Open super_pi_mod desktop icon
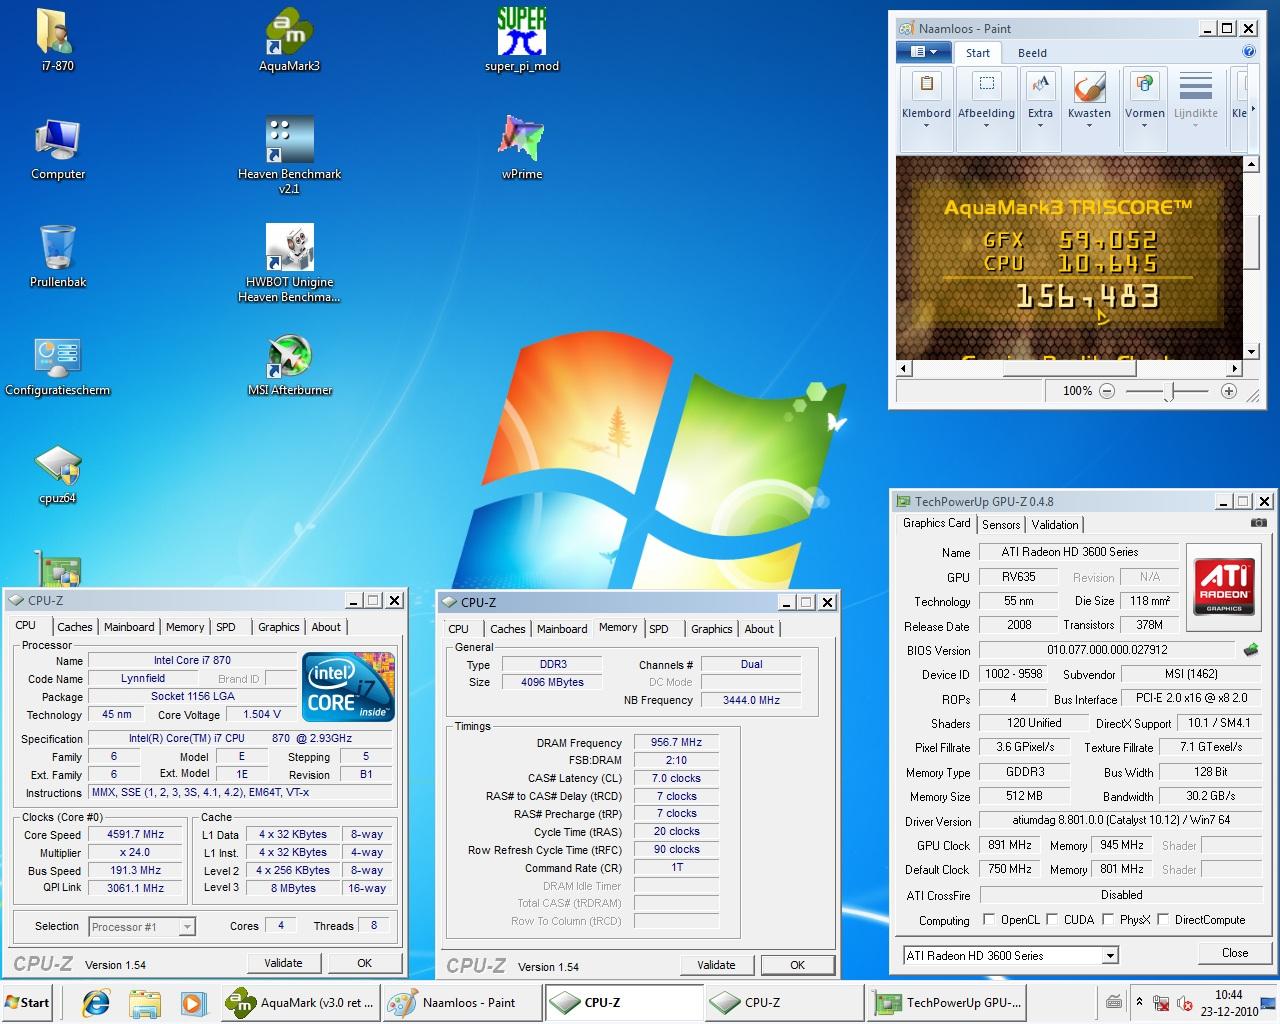 pyautogui.click(x=521, y=40)
